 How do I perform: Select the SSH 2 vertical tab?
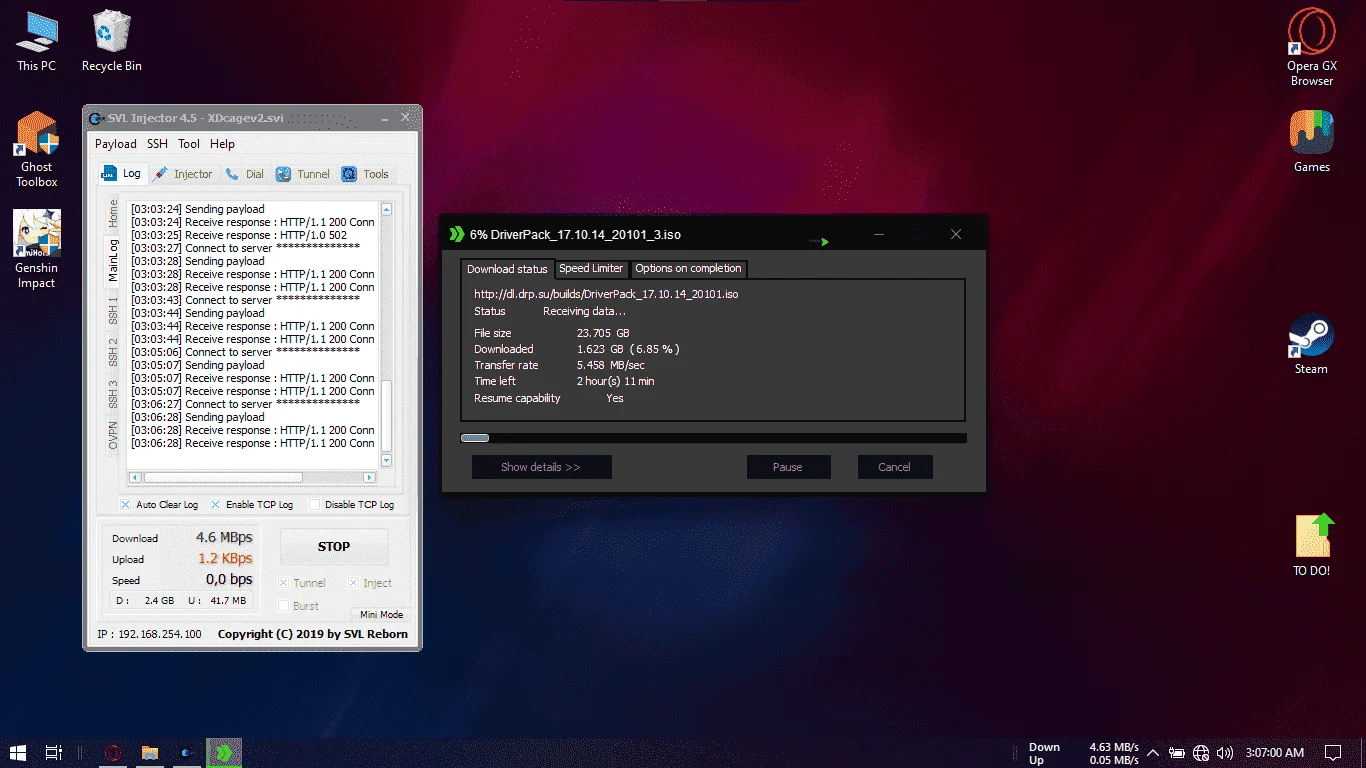(113, 352)
